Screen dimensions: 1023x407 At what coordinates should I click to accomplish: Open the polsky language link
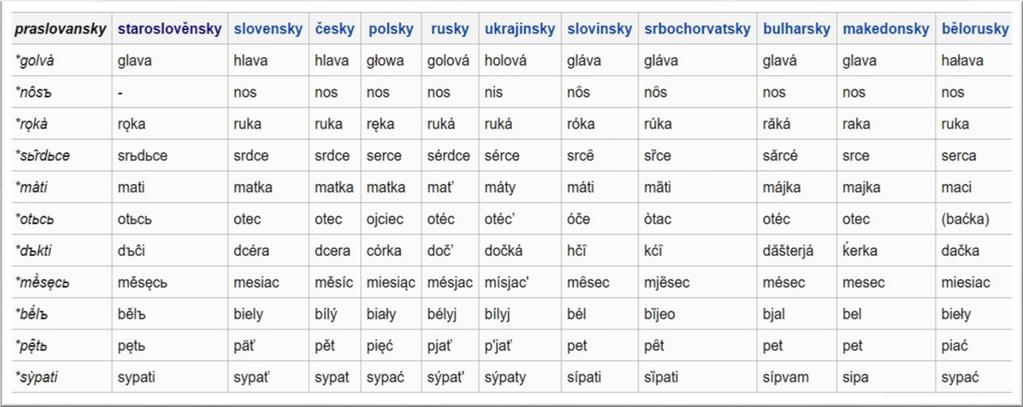coord(391,29)
